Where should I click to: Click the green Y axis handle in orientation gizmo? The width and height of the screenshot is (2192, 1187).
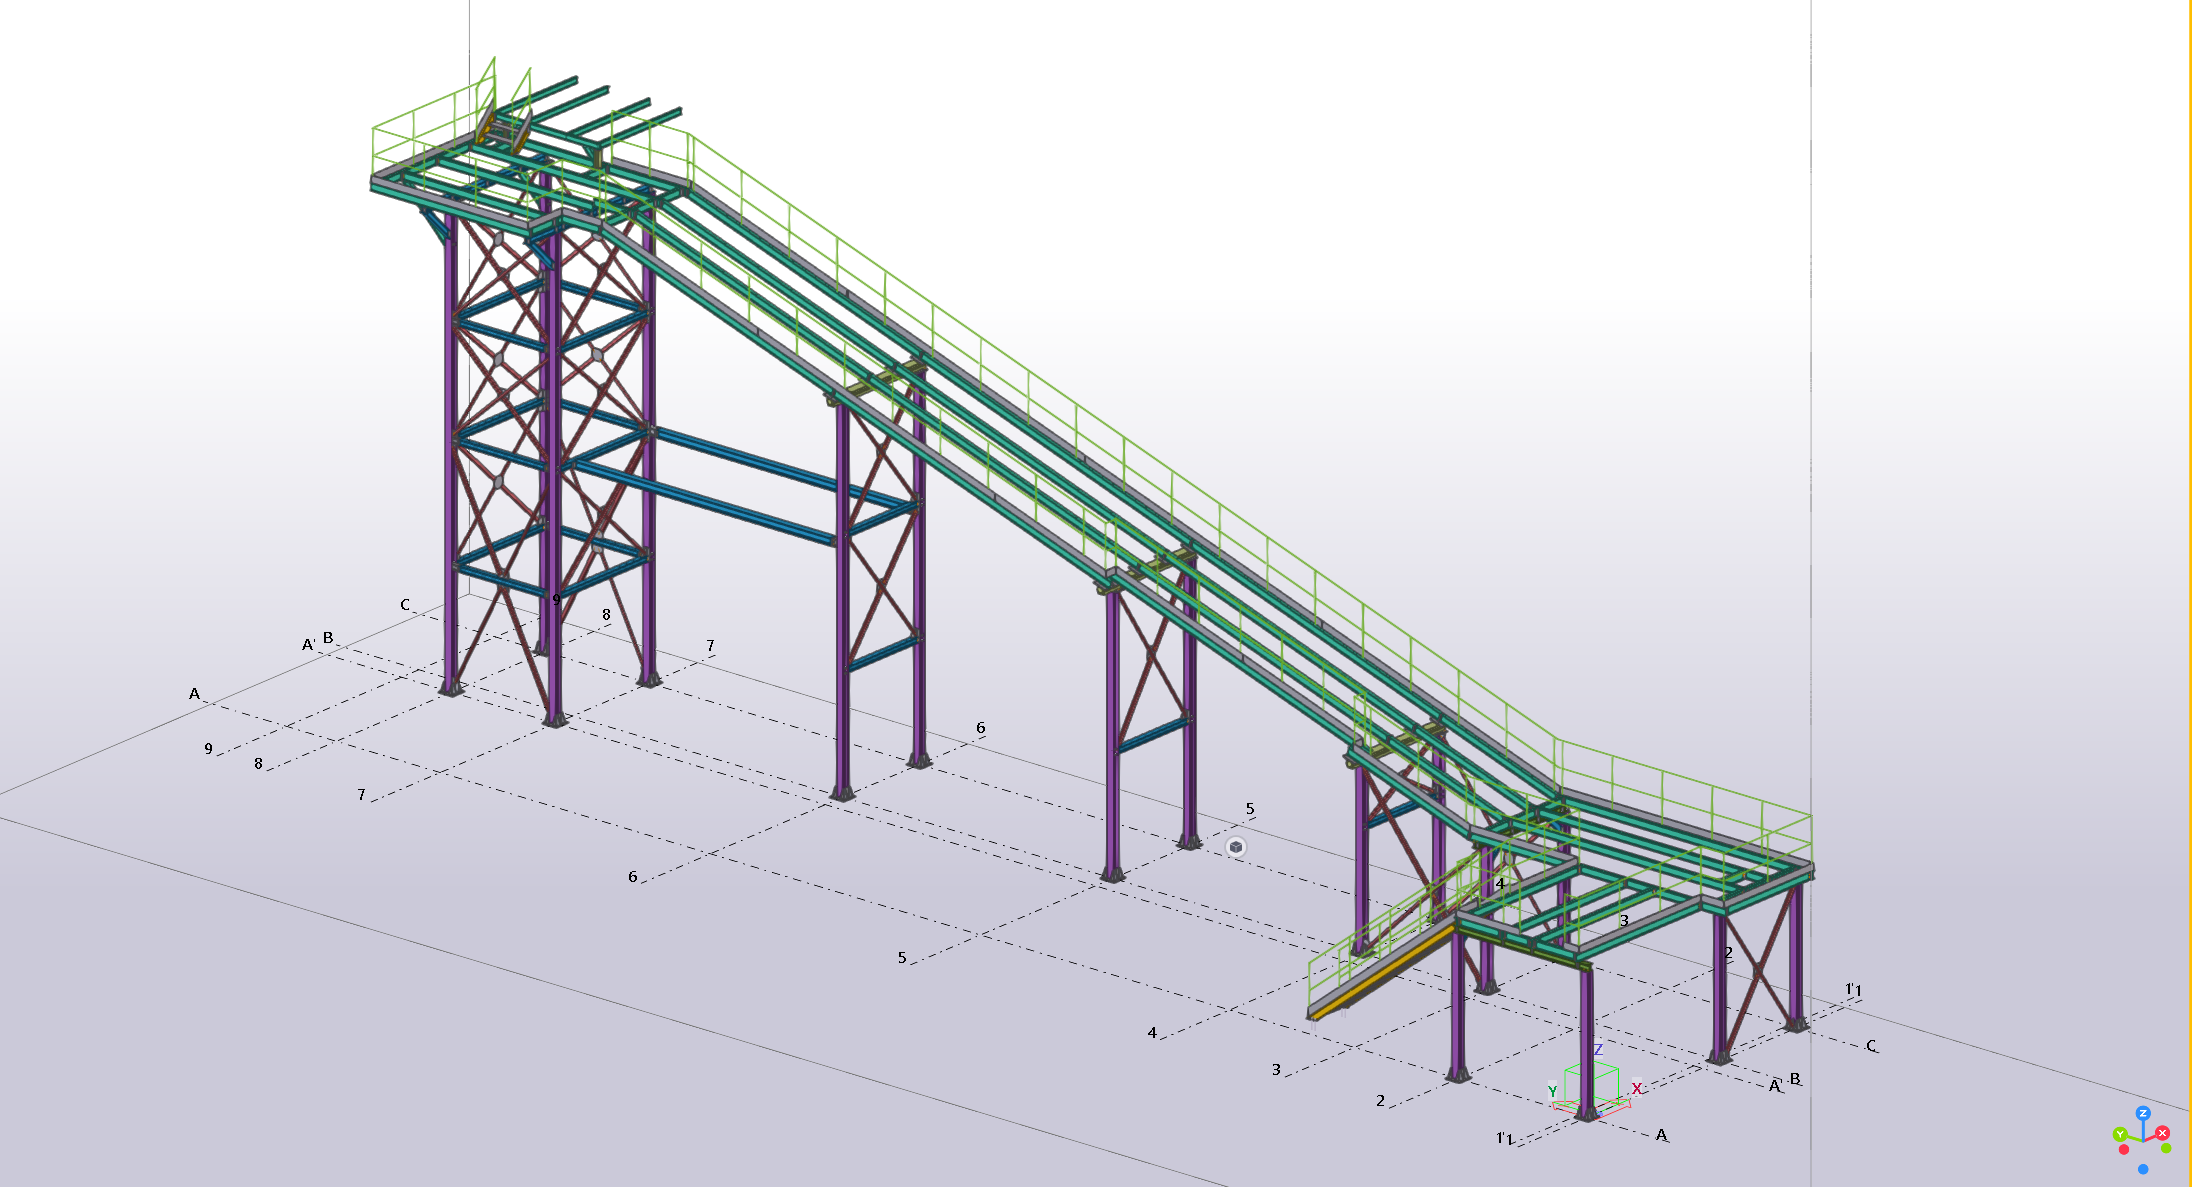click(x=2120, y=1134)
